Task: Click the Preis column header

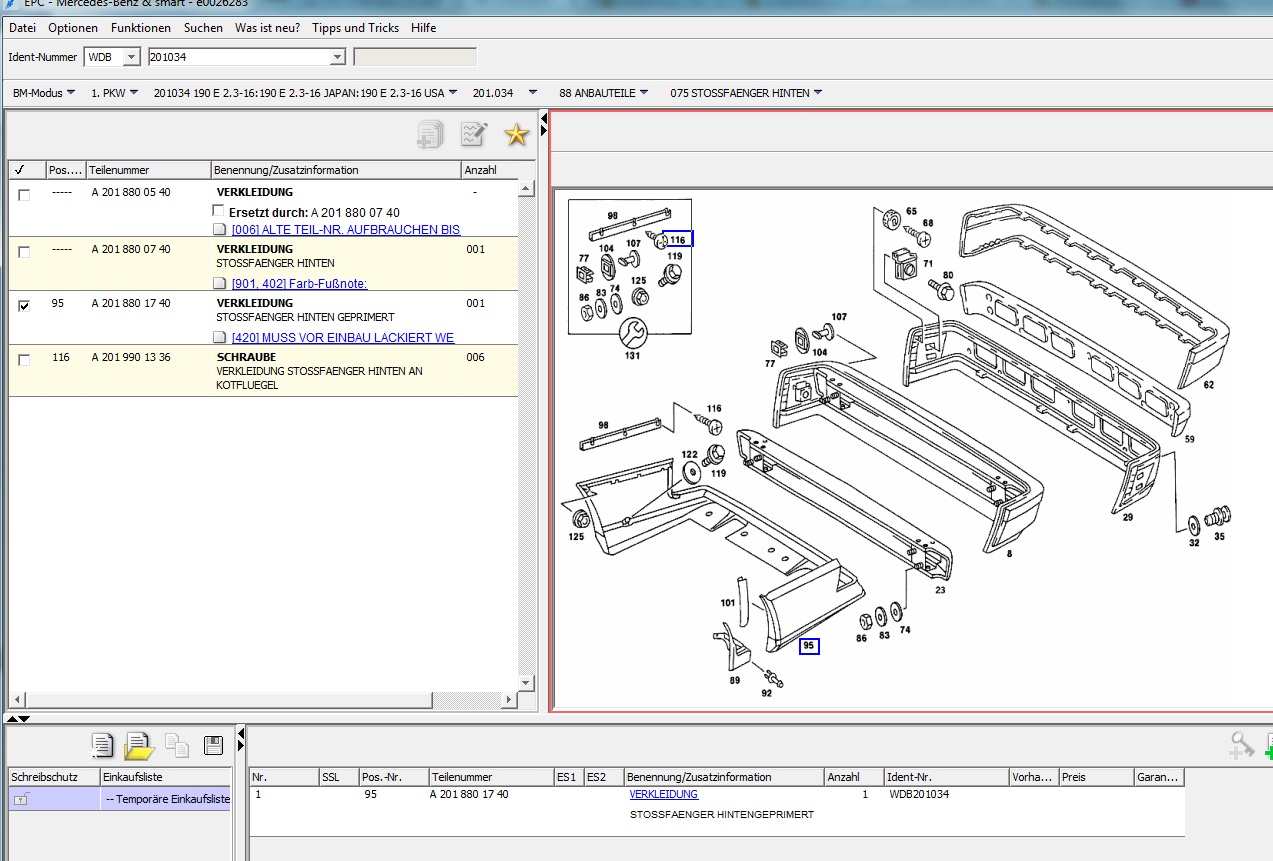Action: 1095,777
